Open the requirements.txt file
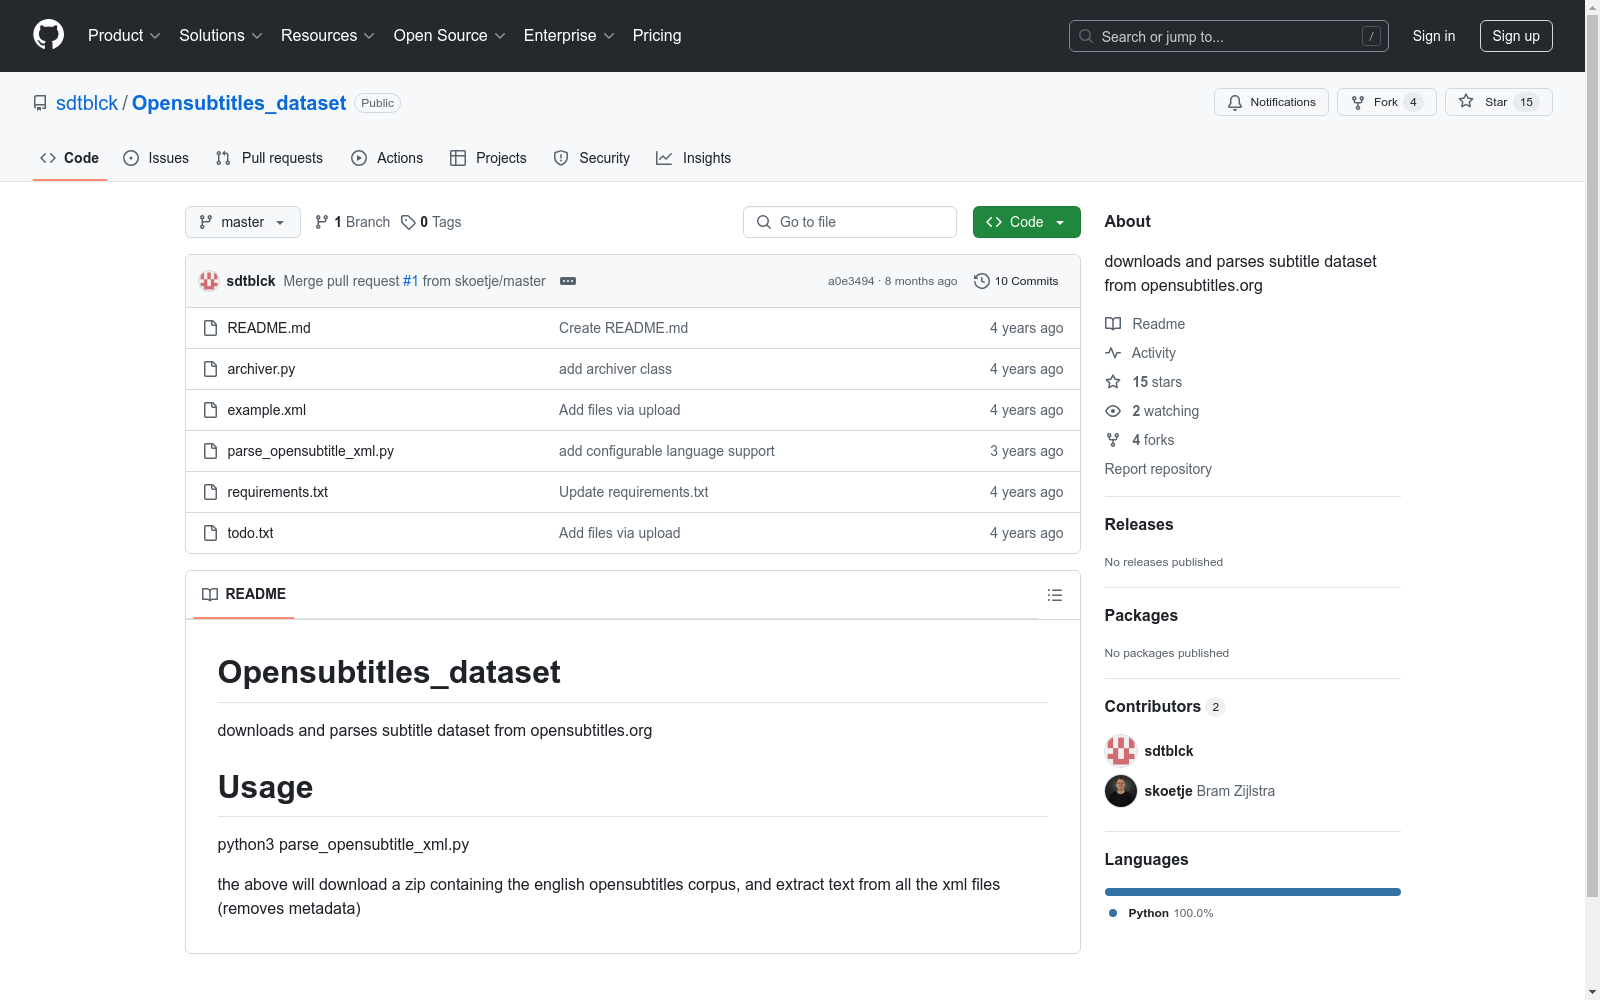The image size is (1600, 1000). [277, 492]
